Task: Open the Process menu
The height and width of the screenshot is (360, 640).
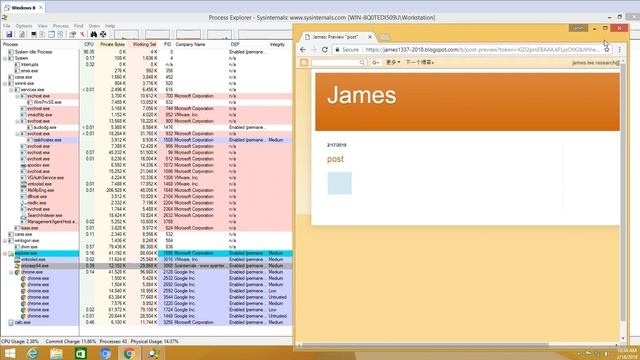Action: [x=61, y=26]
